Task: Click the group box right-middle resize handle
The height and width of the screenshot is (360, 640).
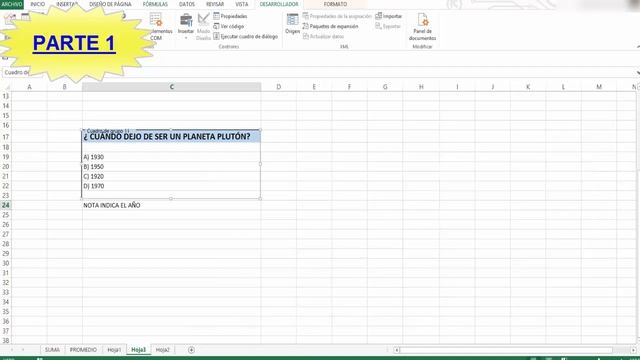Action: pyautogui.click(x=260, y=164)
